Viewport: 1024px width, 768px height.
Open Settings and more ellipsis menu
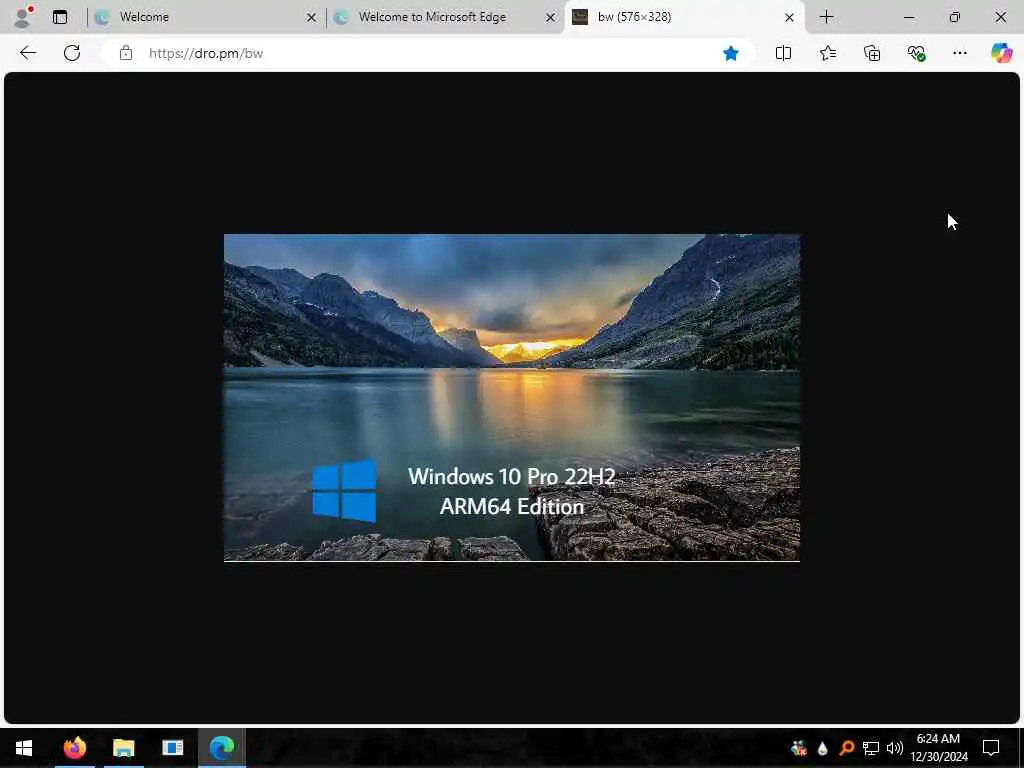(959, 53)
